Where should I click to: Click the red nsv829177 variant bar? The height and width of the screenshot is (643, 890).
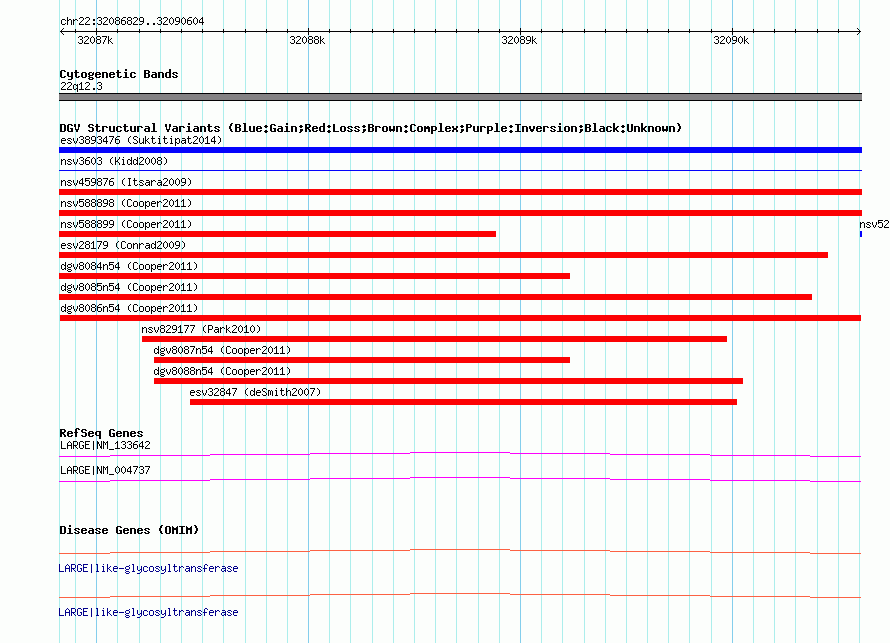click(434, 339)
